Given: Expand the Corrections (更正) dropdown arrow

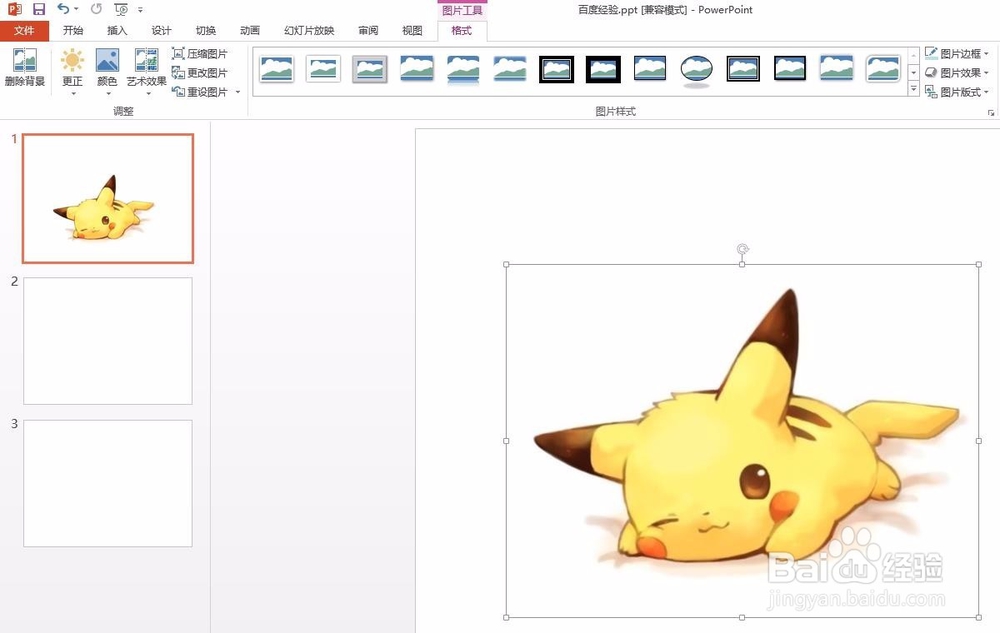Looking at the screenshot, I should click(73, 94).
